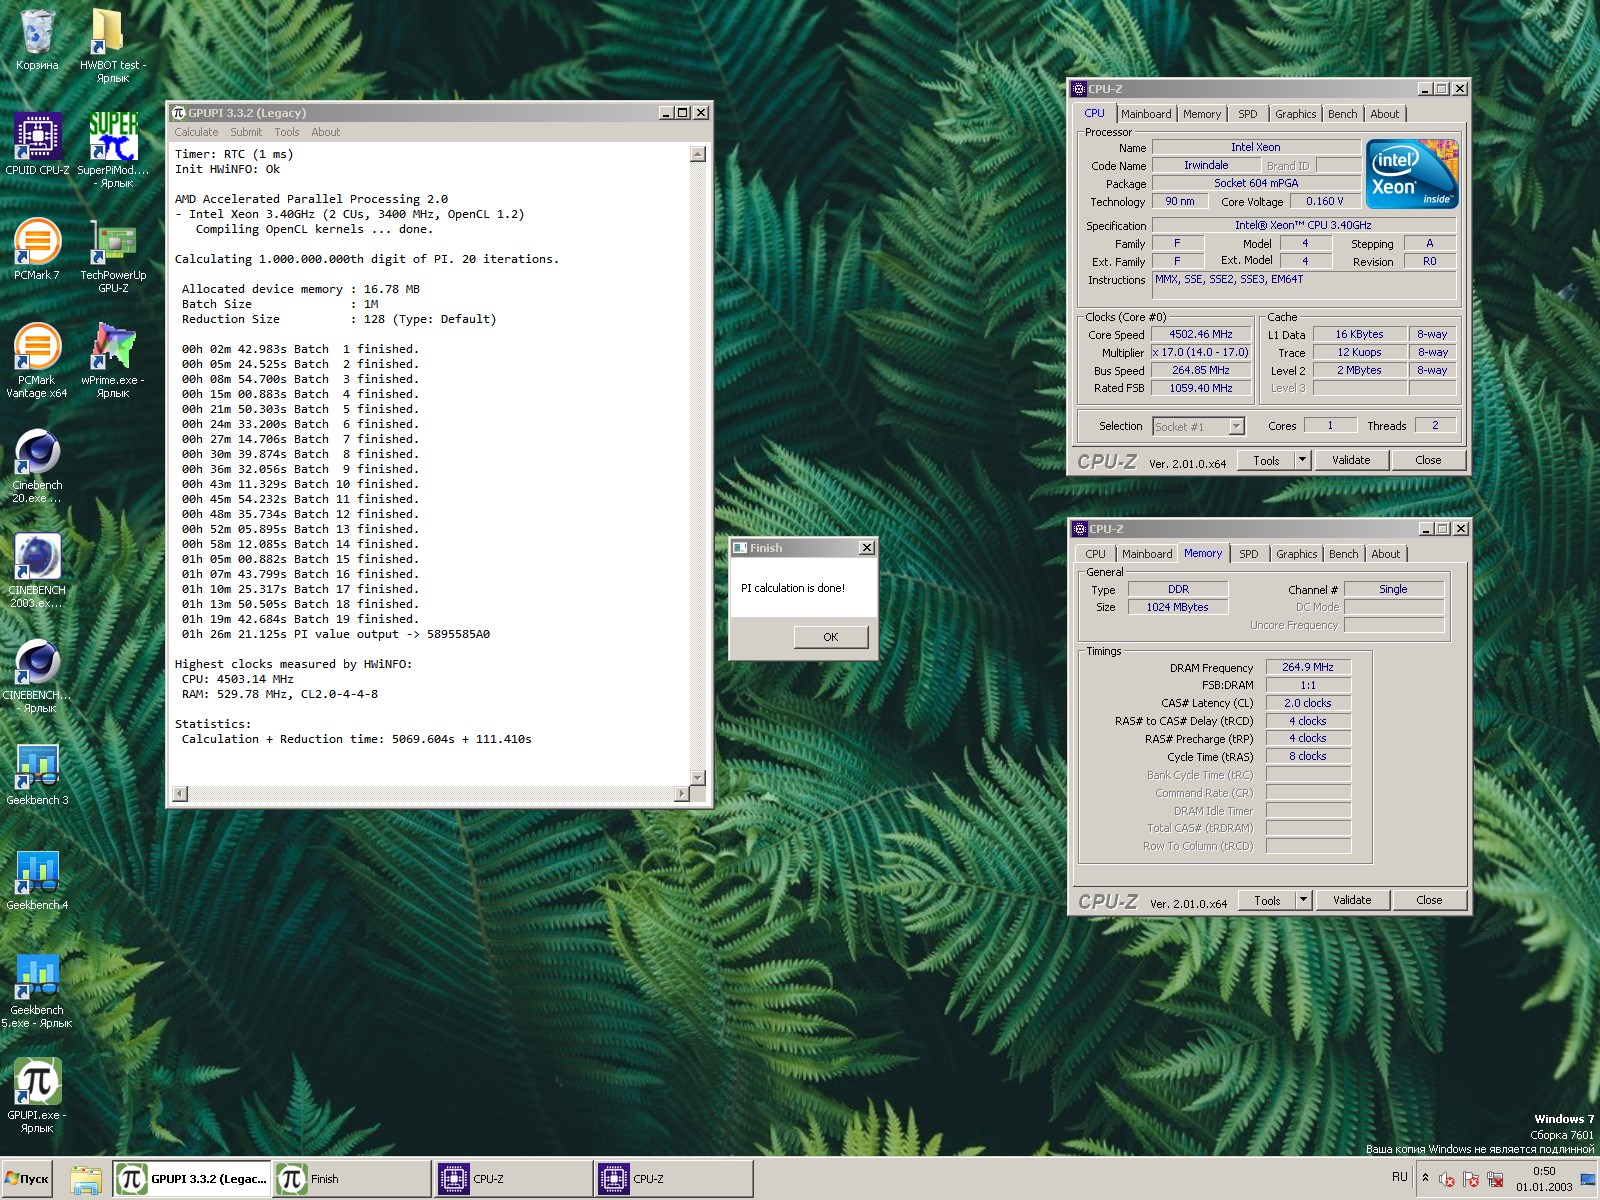Click Validate in the upper CPU-Z window
This screenshot has height=1200, width=1600.
[x=1351, y=461]
